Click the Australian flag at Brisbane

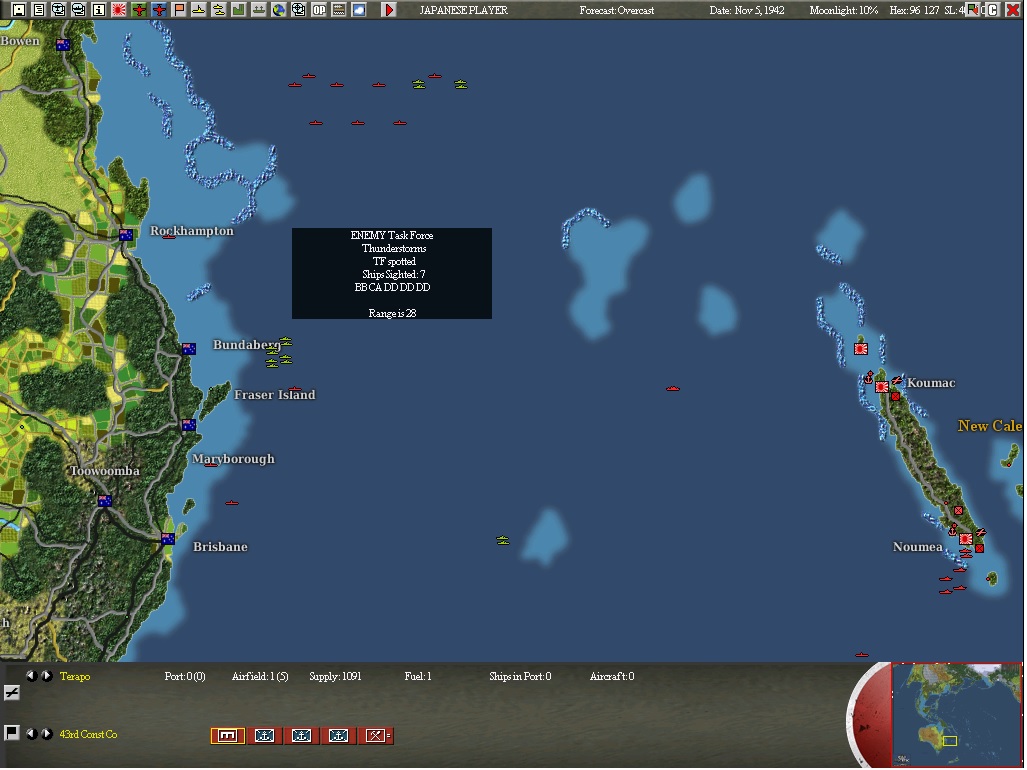168,539
